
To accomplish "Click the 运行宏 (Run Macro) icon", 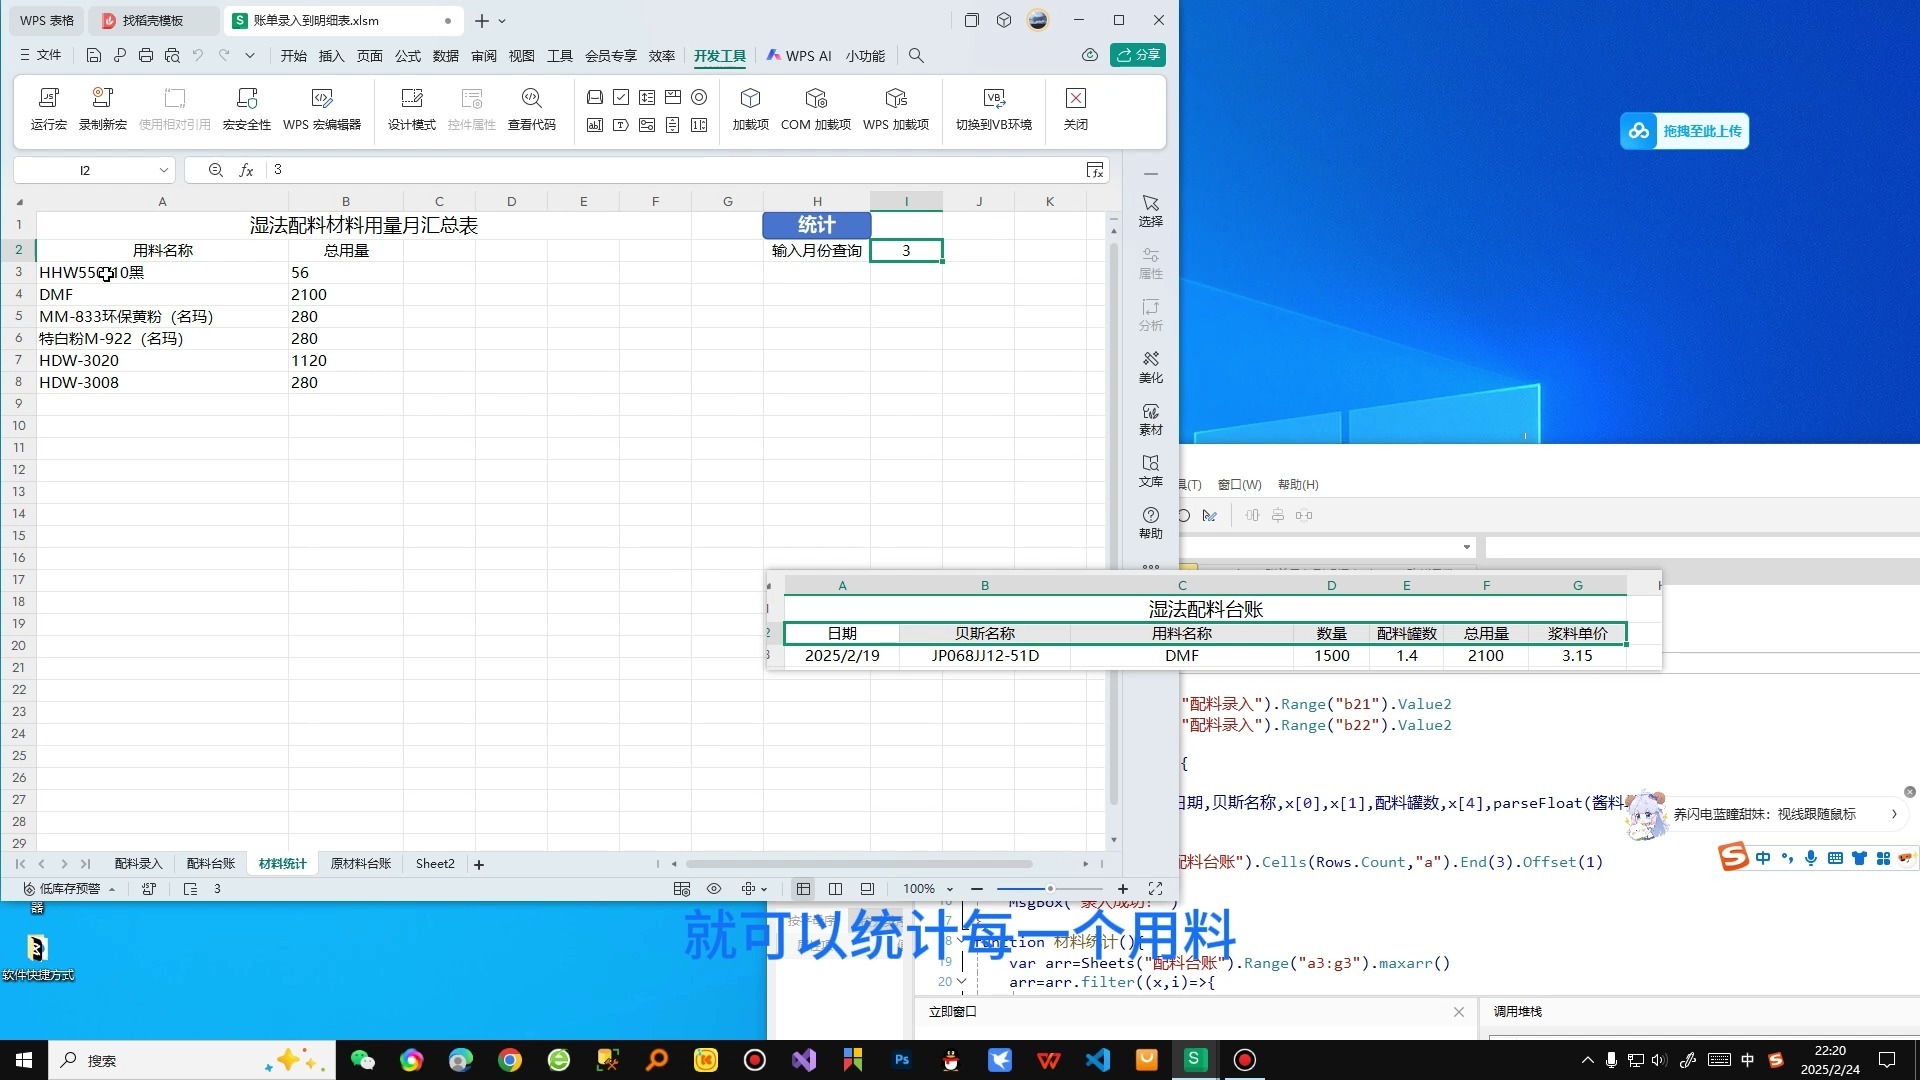I will [47, 109].
